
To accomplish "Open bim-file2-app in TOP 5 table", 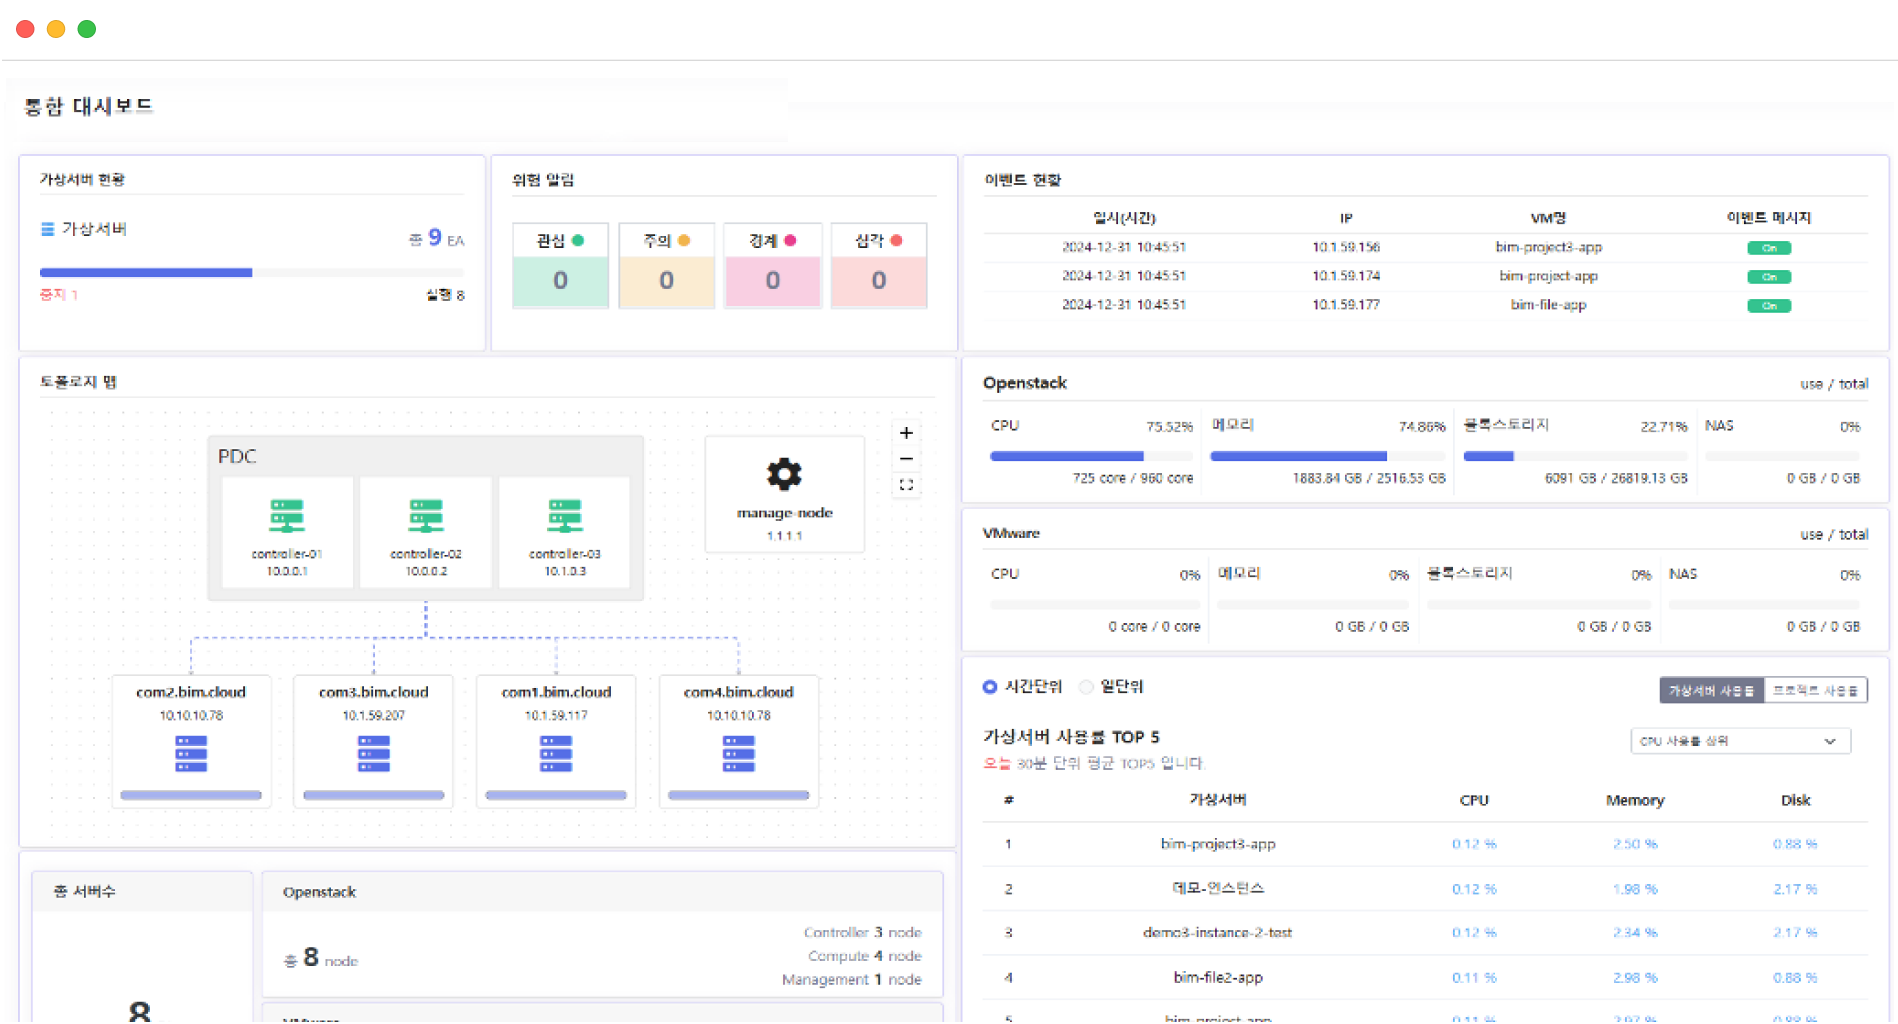I will (1218, 977).
